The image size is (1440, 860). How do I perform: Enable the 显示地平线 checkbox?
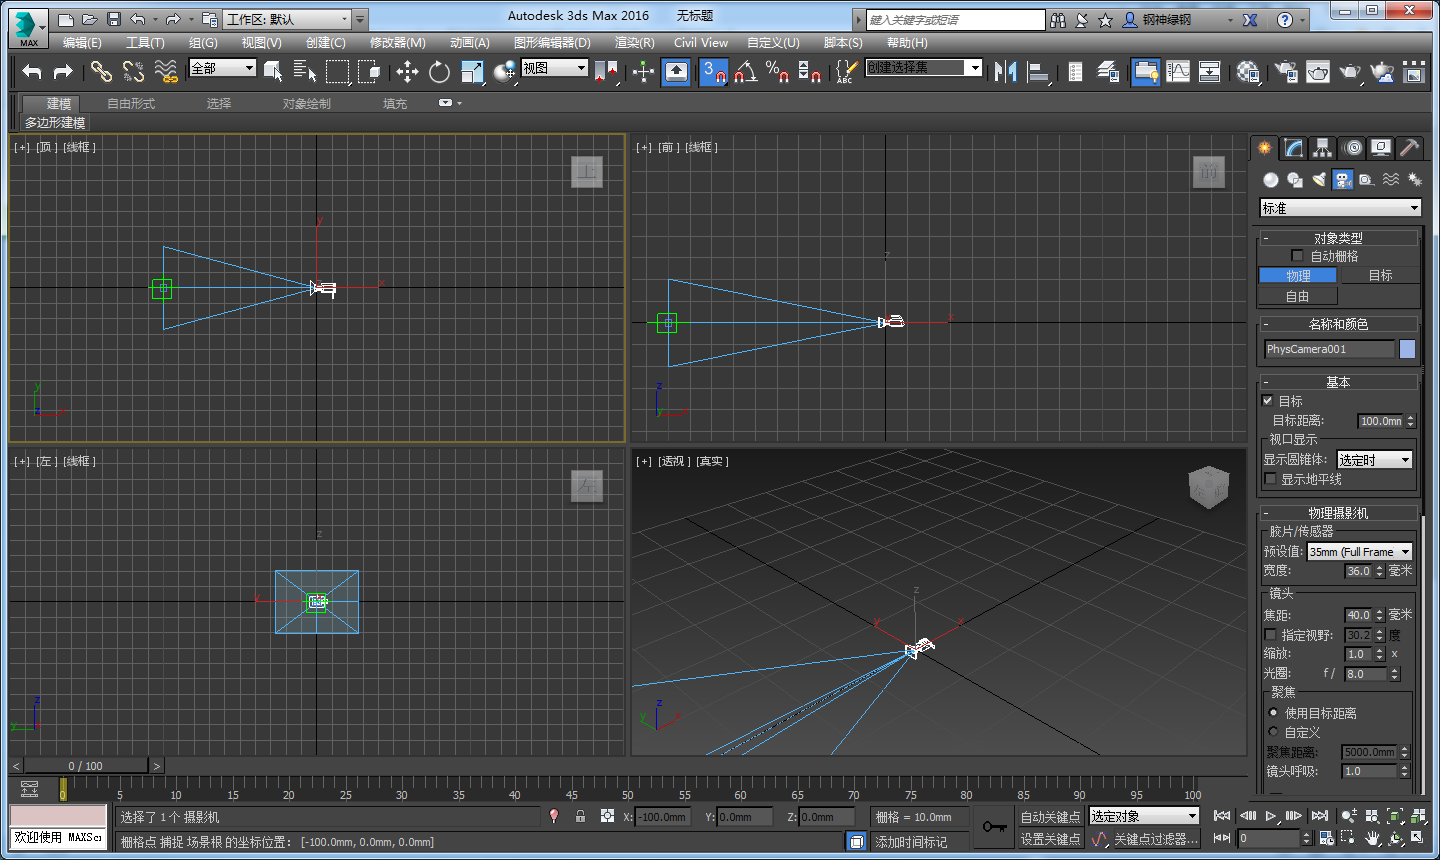click(x=1270, y=479)
